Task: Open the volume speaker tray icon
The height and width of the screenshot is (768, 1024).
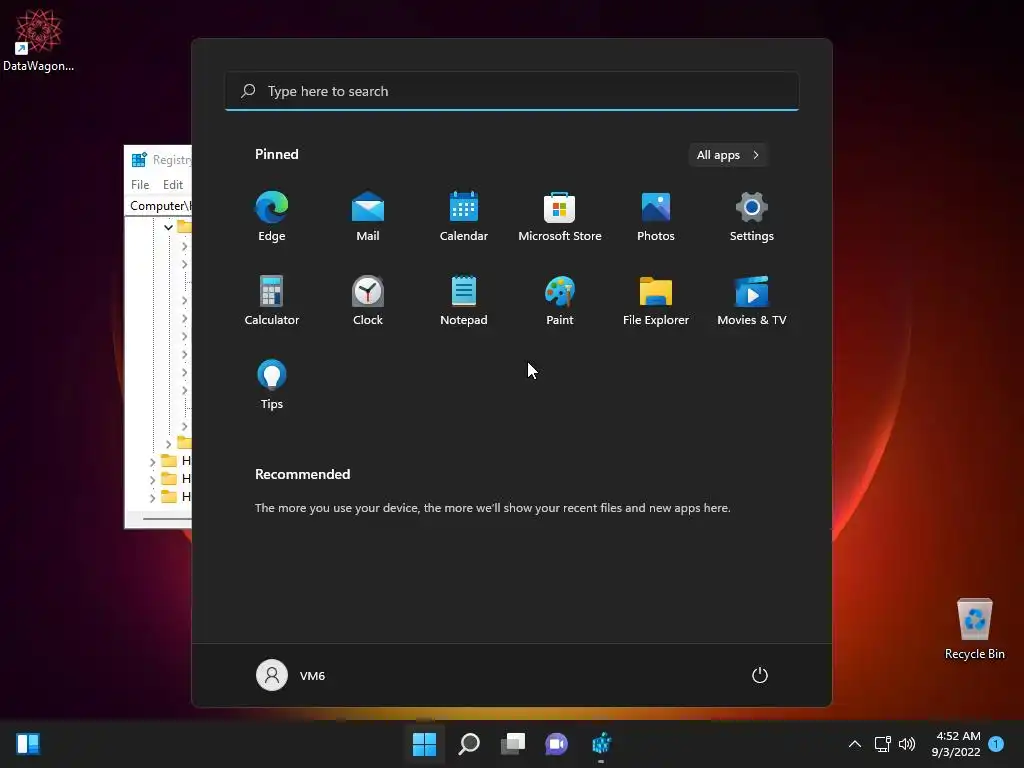Action: pyautogui.click(x=906, y=744)
